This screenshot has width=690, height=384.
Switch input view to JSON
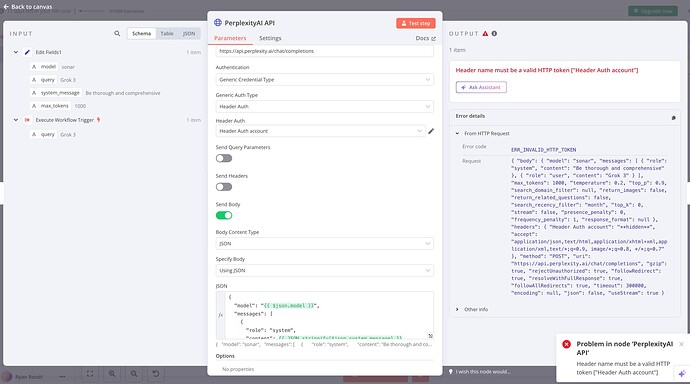(x=189, y=33)
